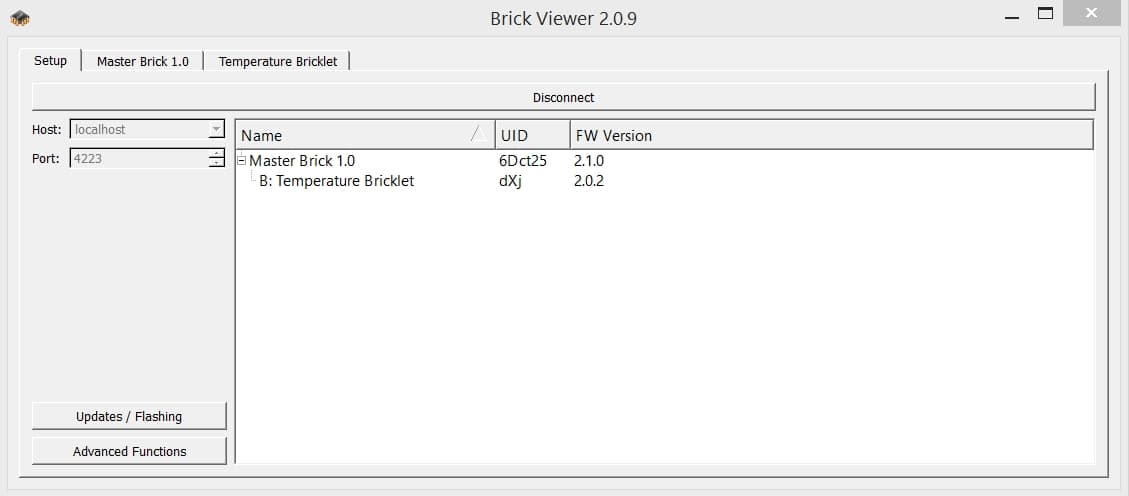Screen dimensions: 1129x496
Task: Click the Port 4223 input field
Action: 138,158
